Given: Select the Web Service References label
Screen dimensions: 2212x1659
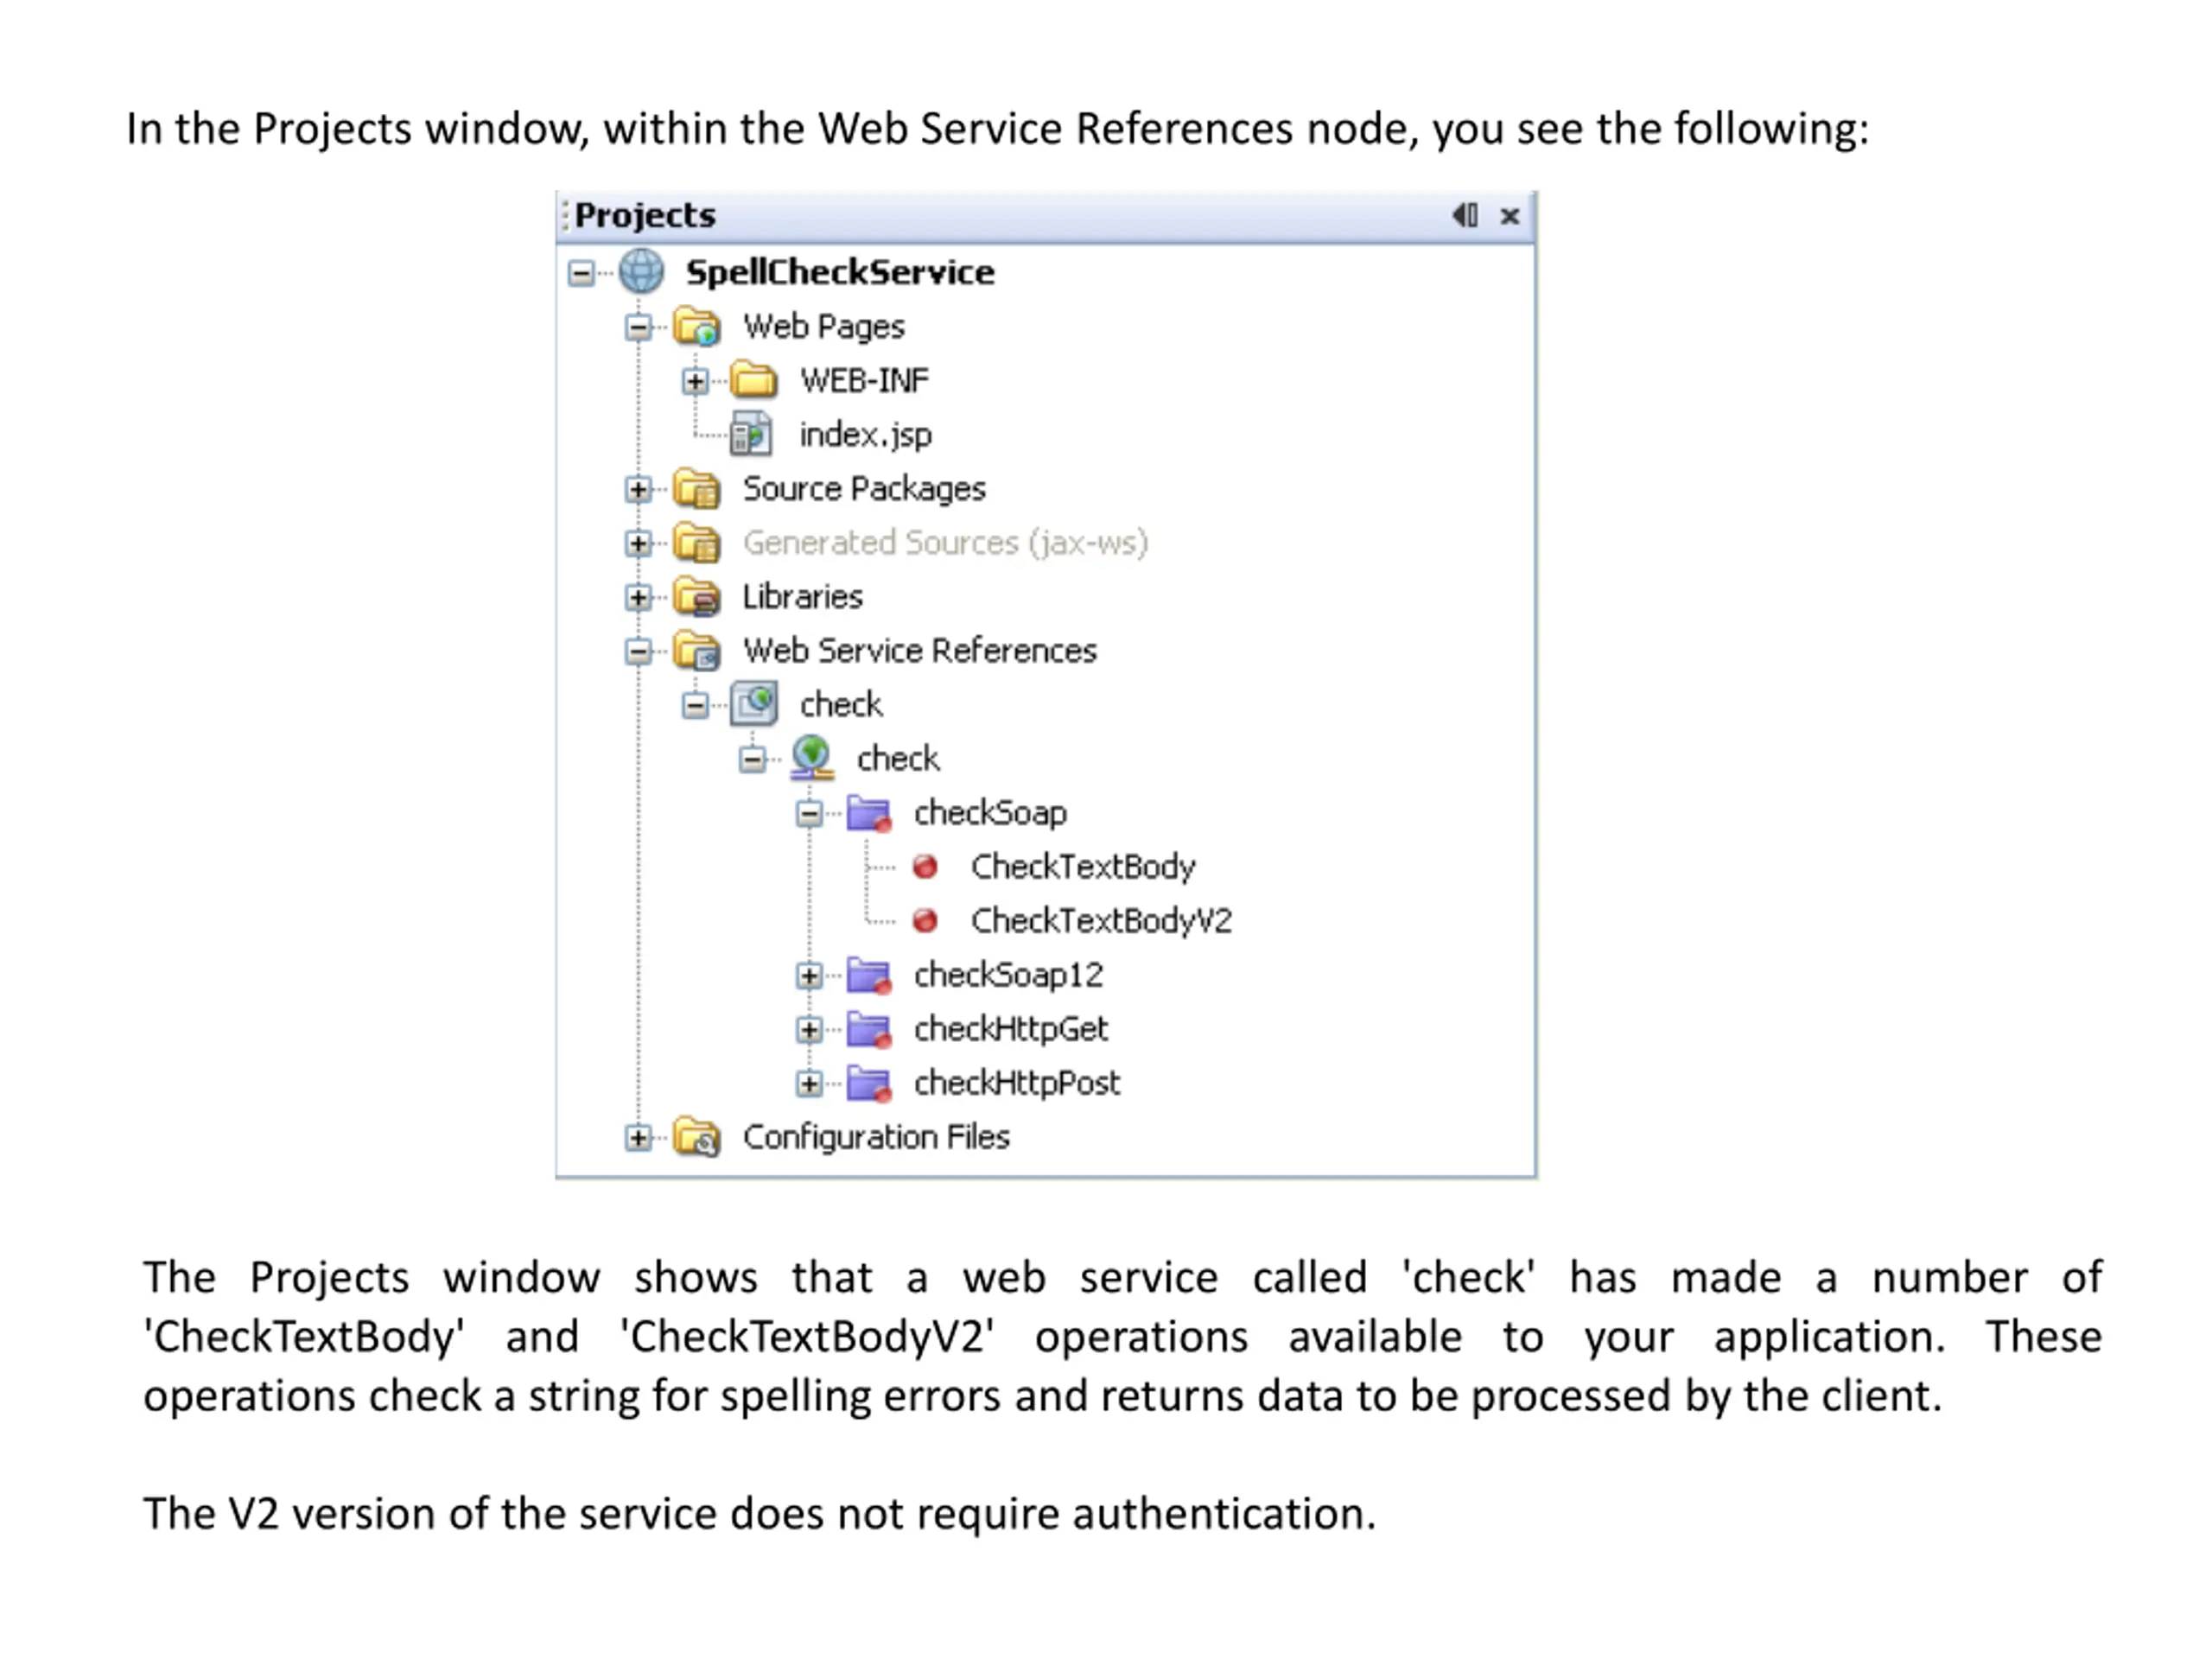Looking at the screenshot, I should coord(920,651).
